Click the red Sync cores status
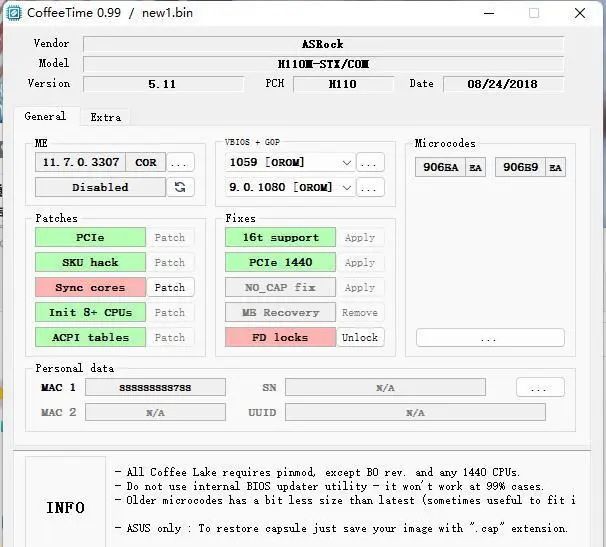This screenshot has height=547, width=606. click(90, 287)
